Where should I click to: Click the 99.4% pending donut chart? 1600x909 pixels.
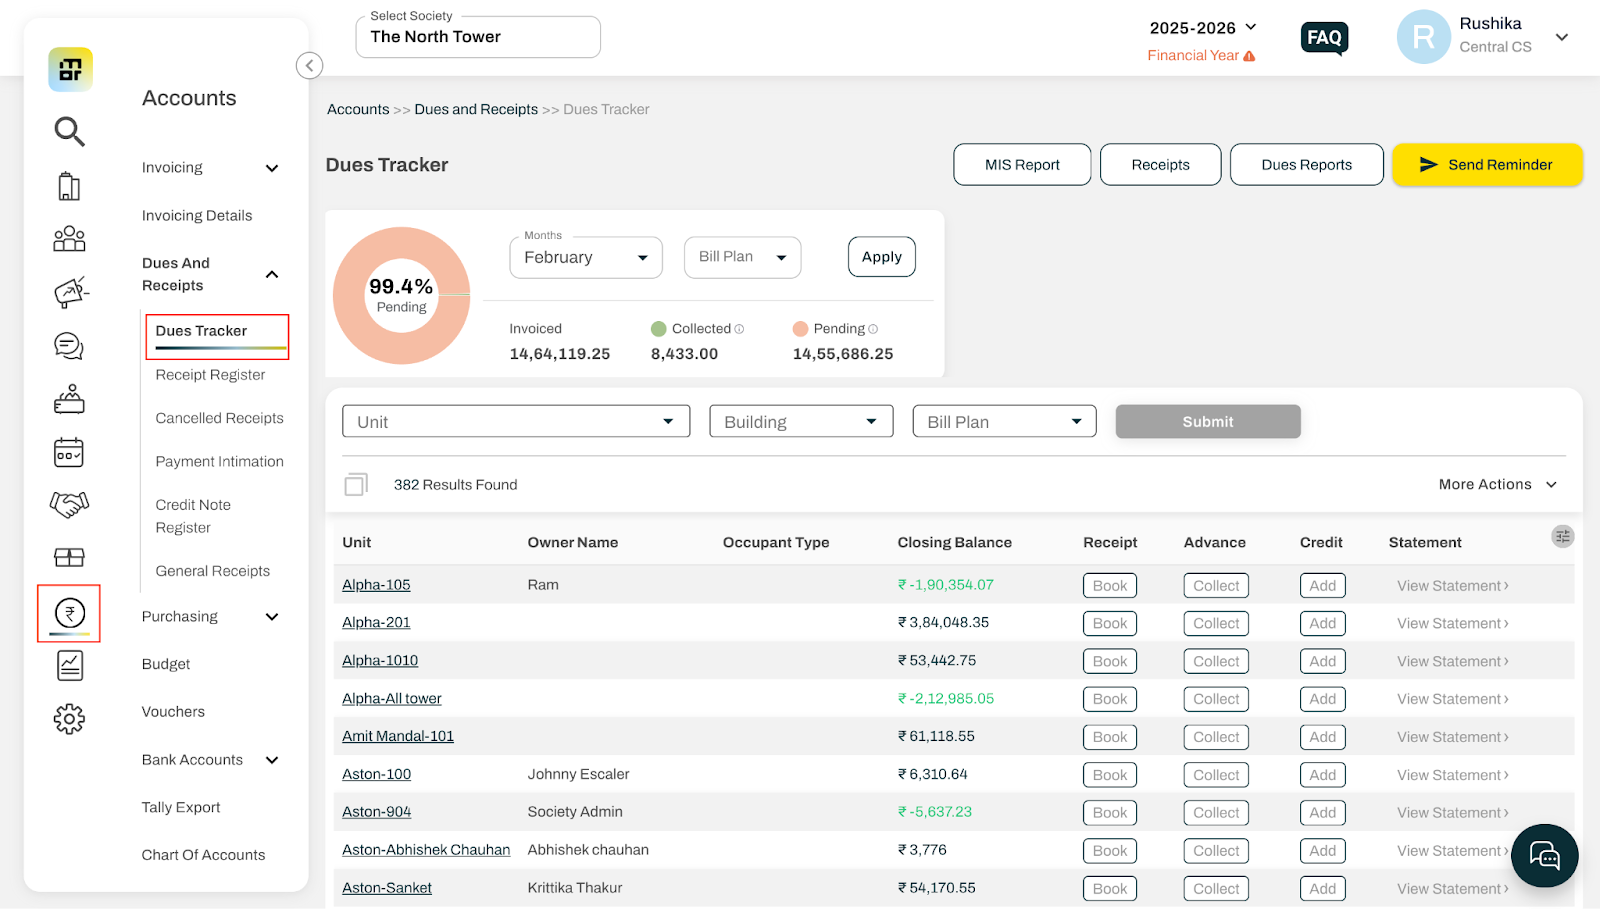pyautogui.click(x=401, y=295)
